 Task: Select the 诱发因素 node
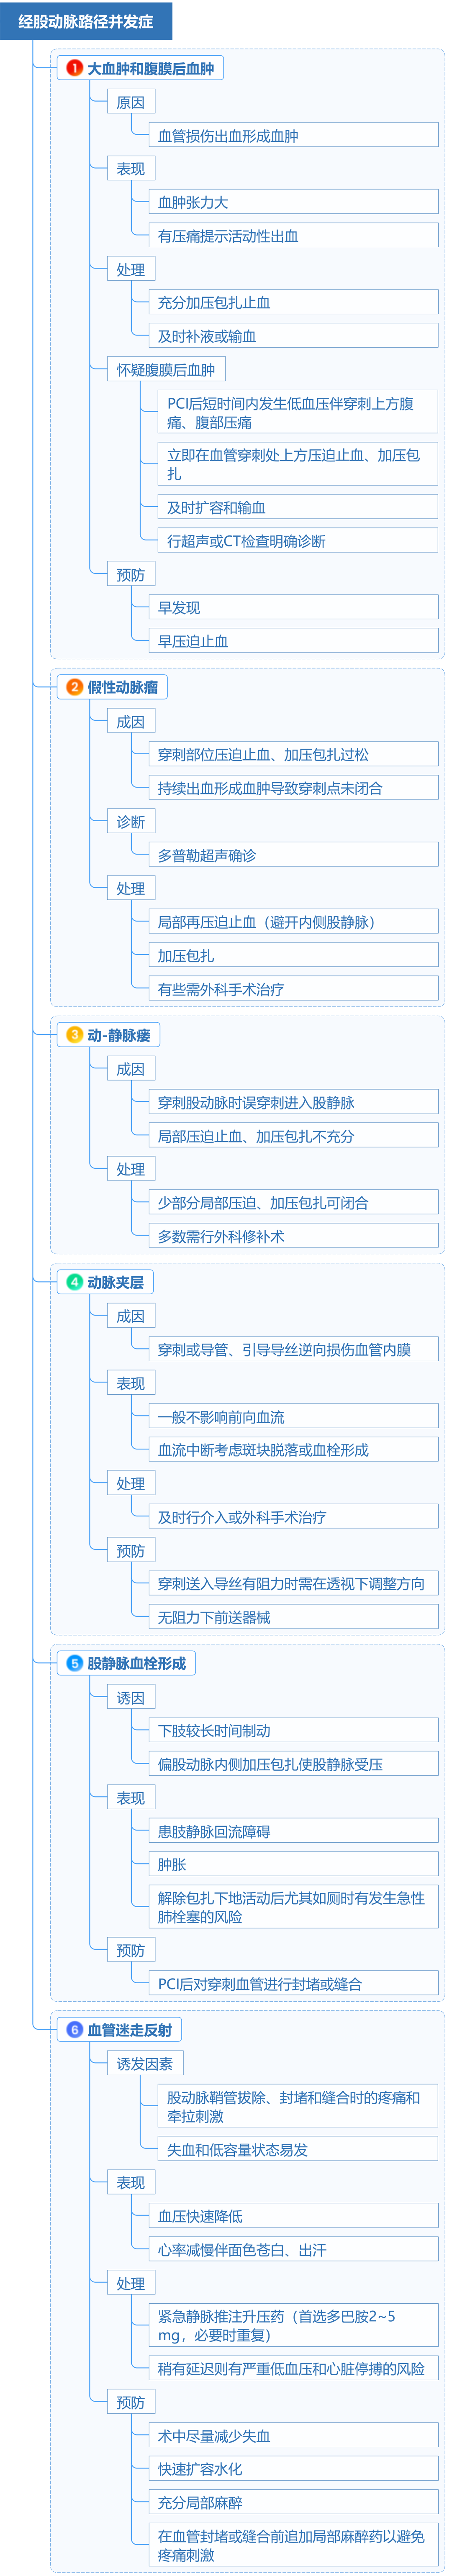click(144, 2063)
